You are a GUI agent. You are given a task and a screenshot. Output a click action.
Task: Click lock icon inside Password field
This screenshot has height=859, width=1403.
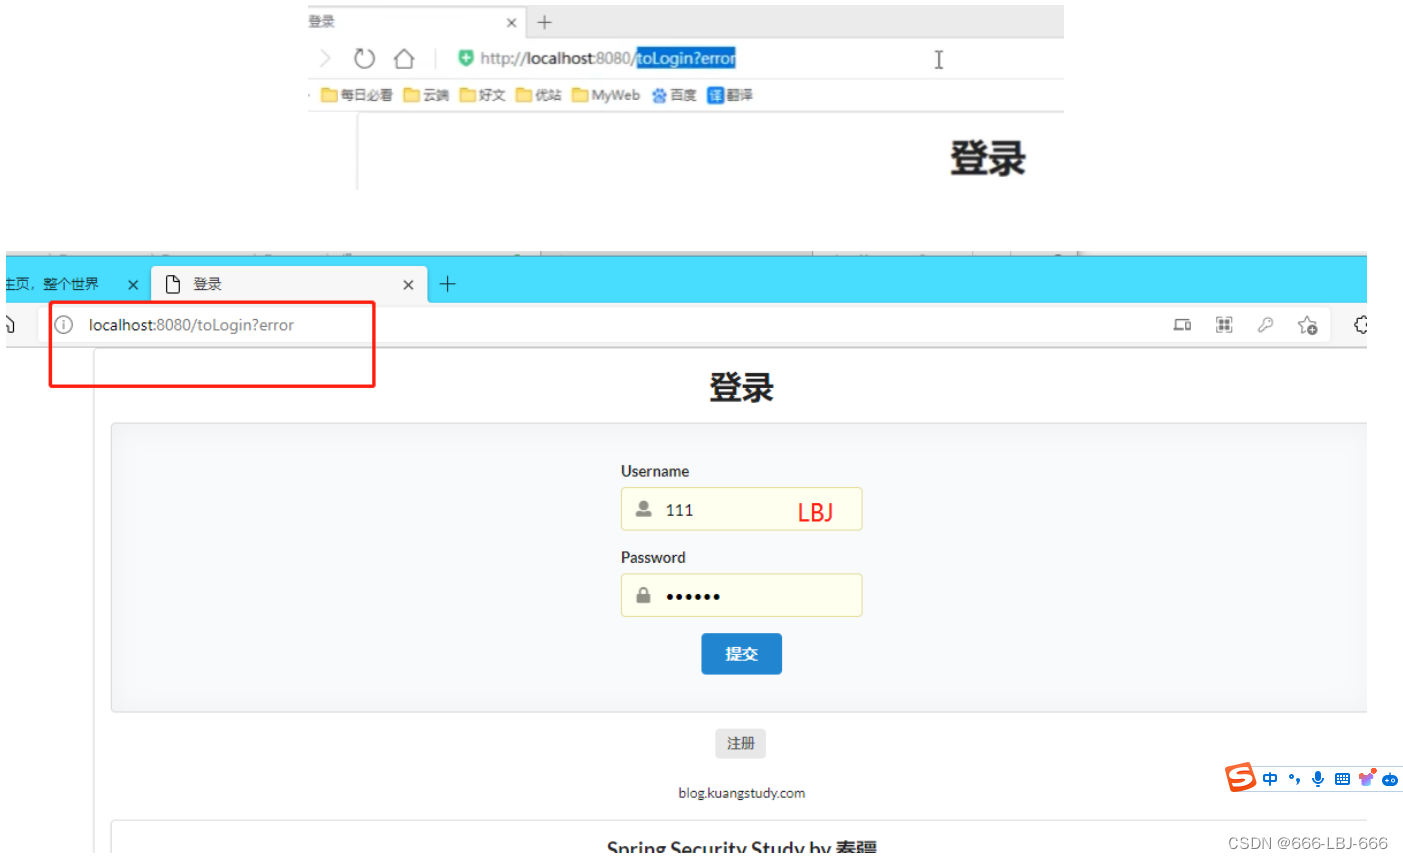point(643,595)
